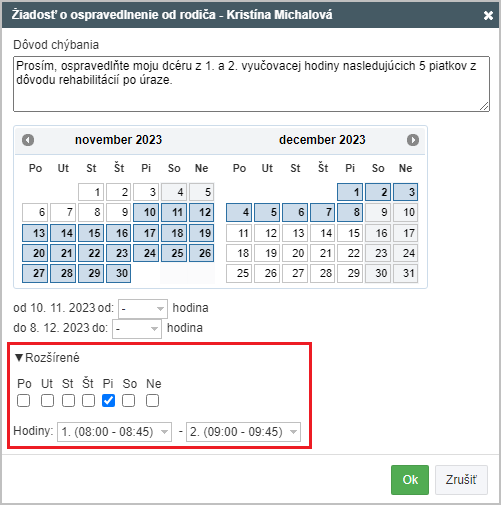The height and width of the screenshot is (505, 501).
Task: Collapse the Rozšírené section
Action: [x=48, y=358]
